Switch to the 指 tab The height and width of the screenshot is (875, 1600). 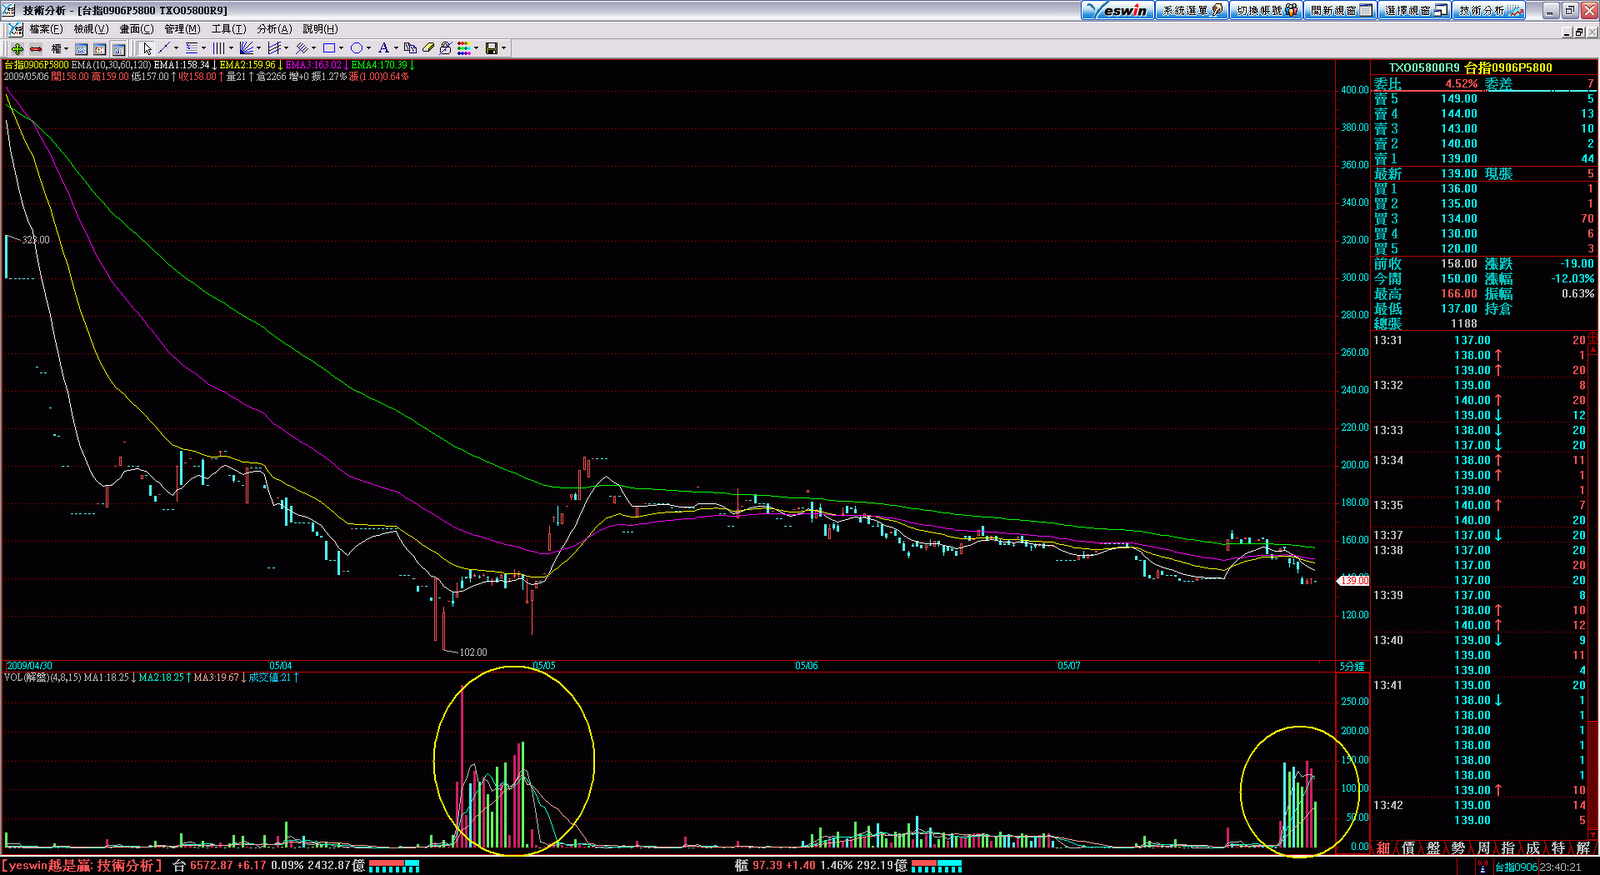pos(1508,848)
